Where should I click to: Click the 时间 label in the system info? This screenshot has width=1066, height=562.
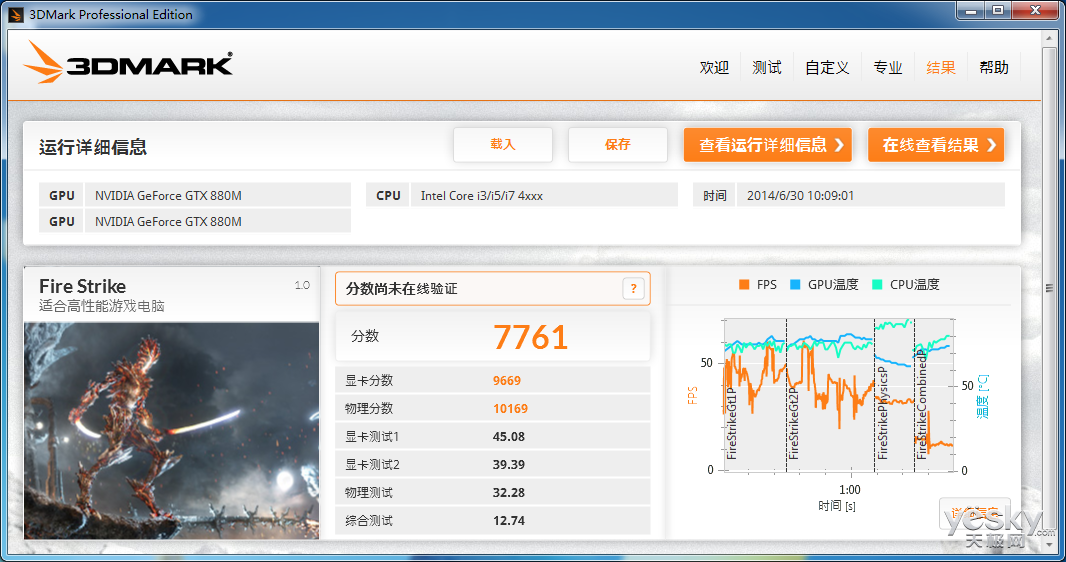(715, 195)
